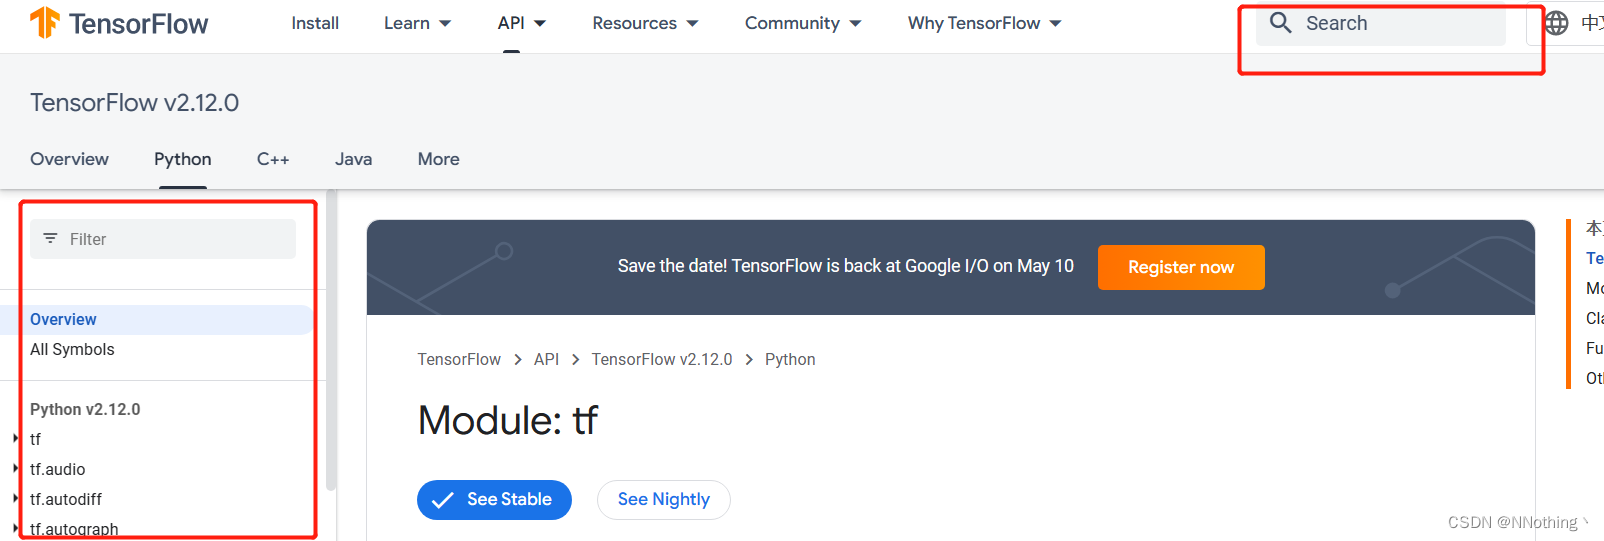Click the See Nightly button
Image resolution: width=1604 pixels, height=541 pixels.
click(663, 500)
